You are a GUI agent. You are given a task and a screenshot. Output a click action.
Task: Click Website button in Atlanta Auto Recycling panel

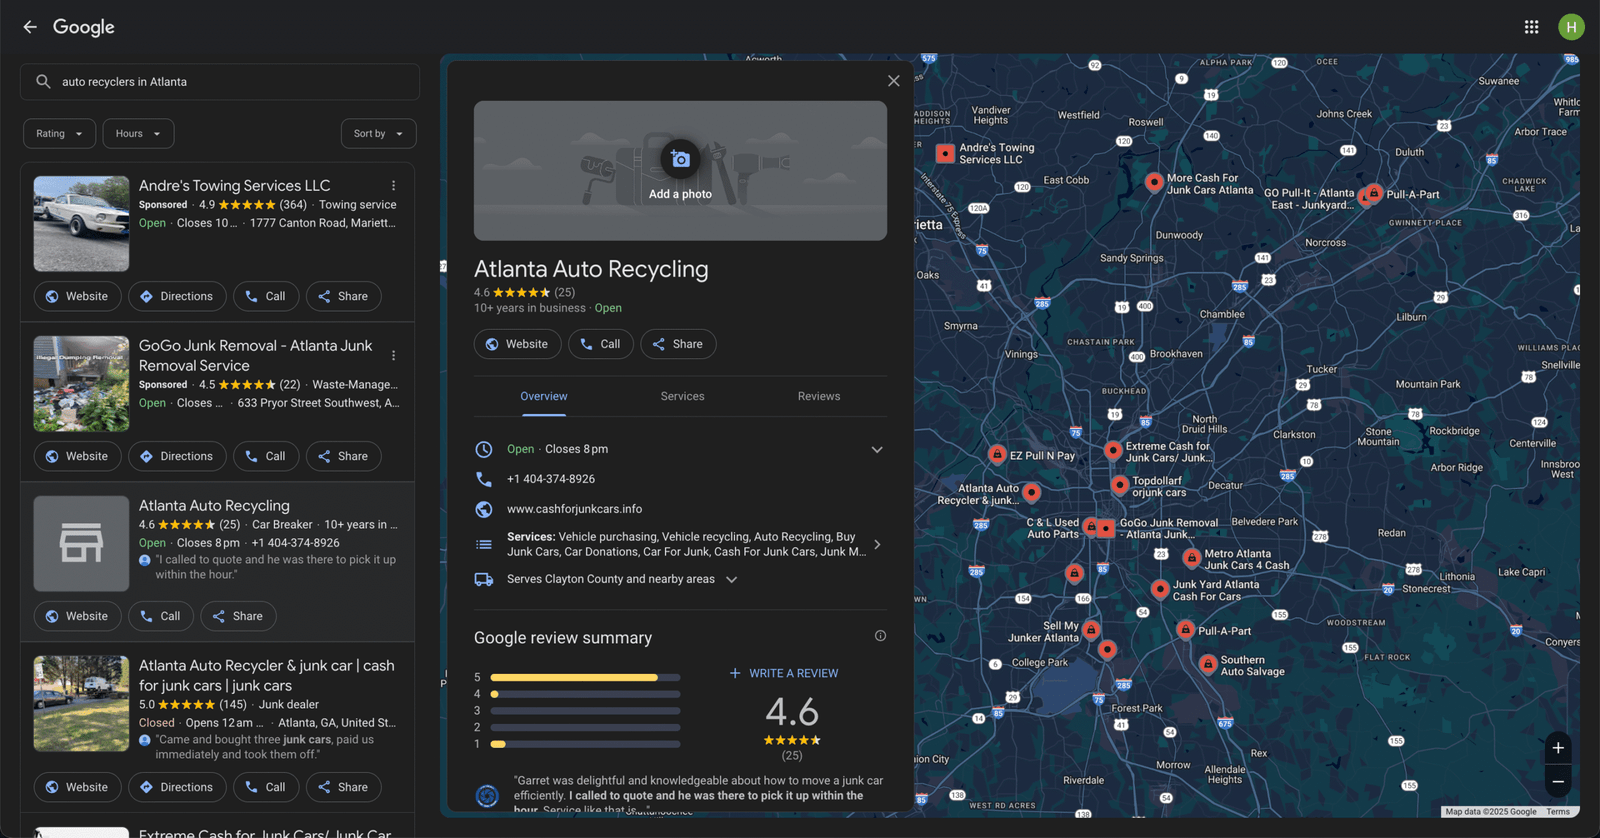[x=517, y=344]
